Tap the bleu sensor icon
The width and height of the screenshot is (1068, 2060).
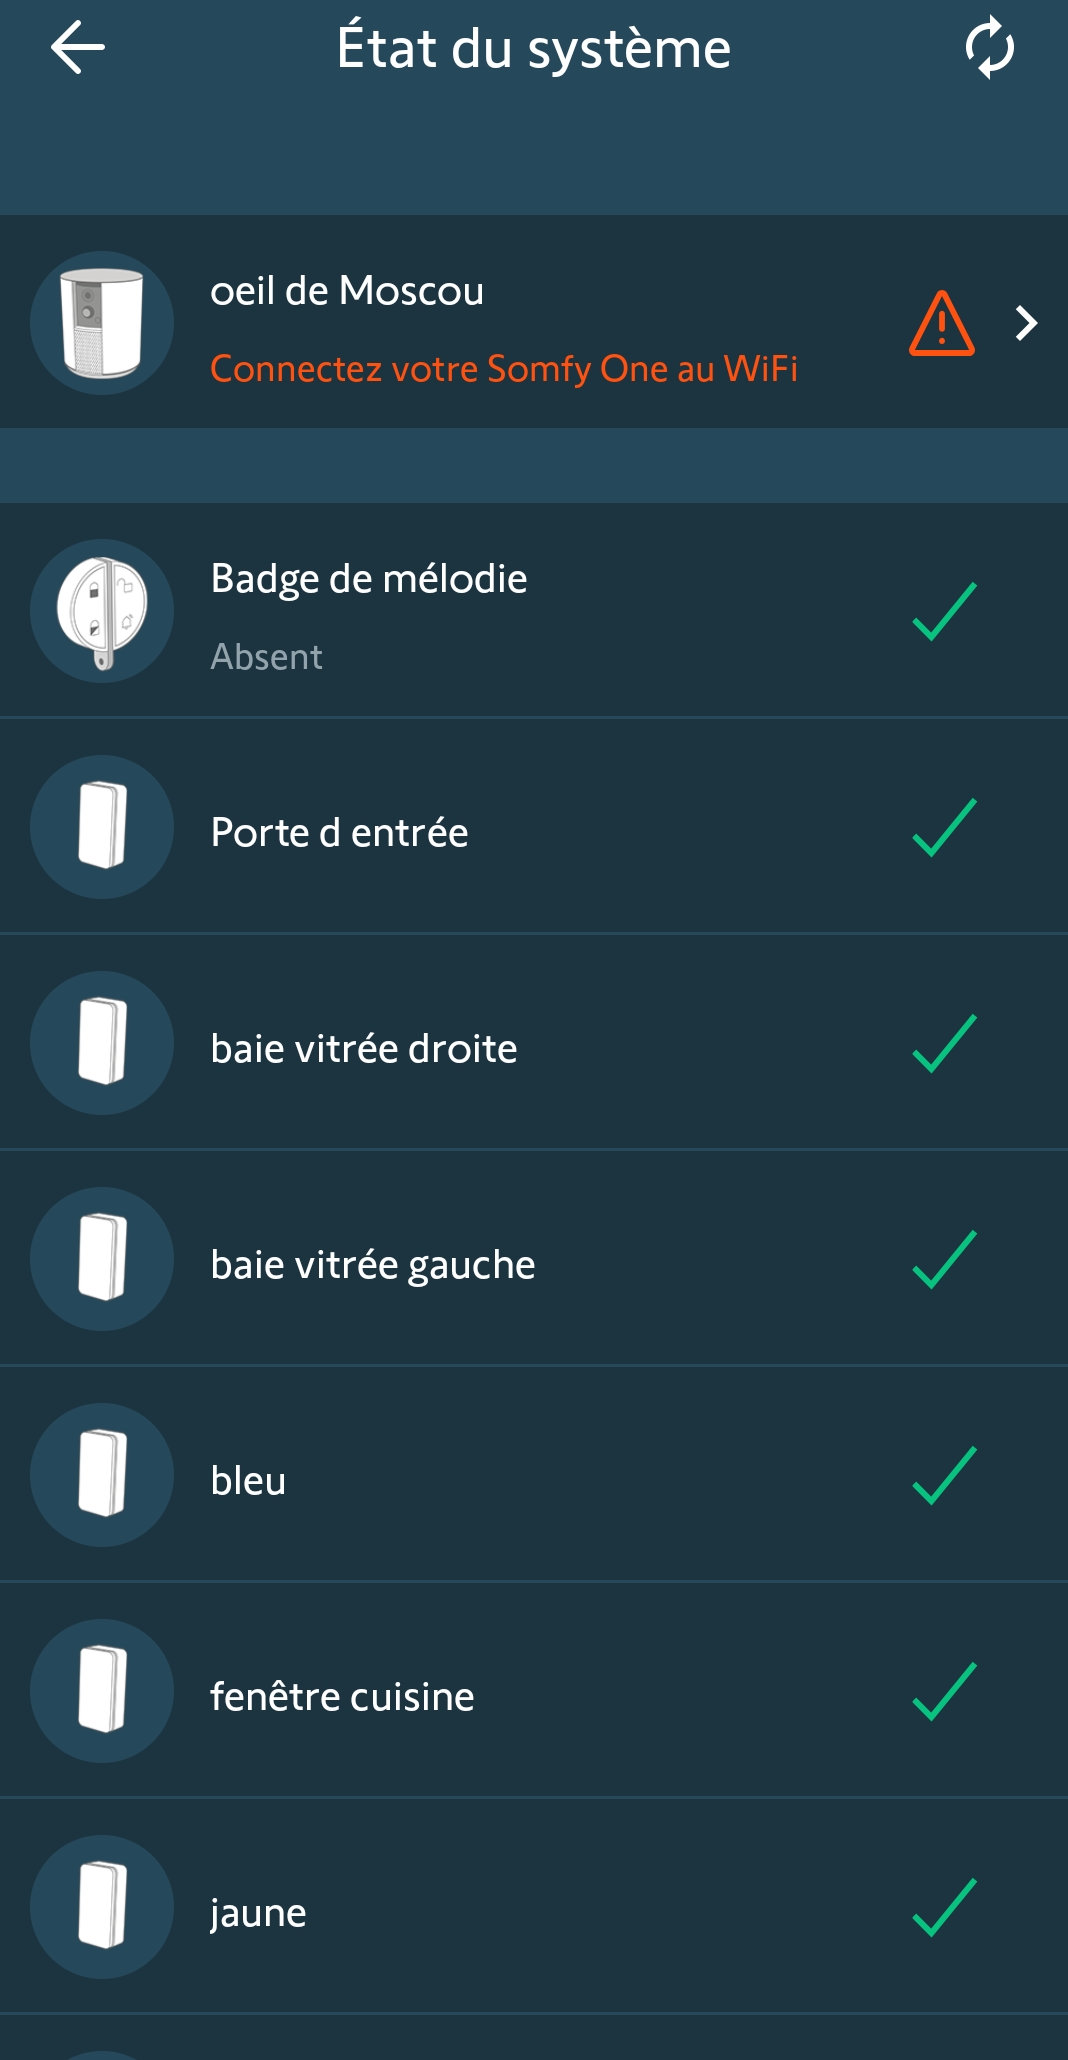102,1475
